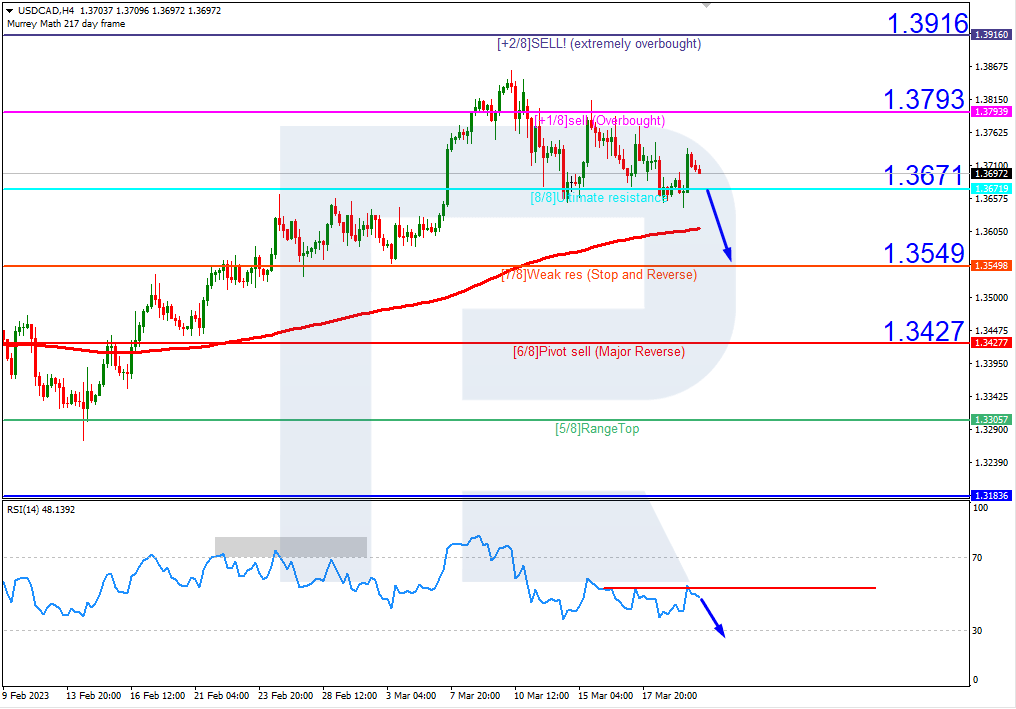Click the grey rectangle in RSI panel

point(291,547)
